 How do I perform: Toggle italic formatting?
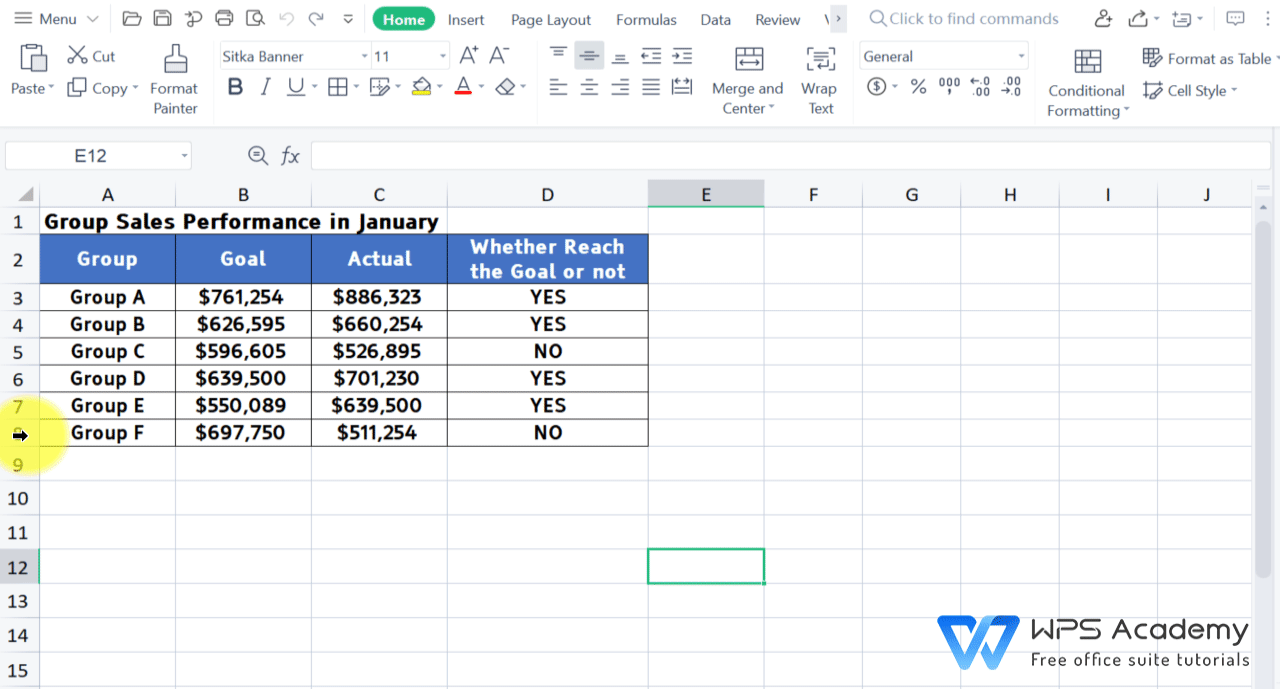(264, 86)
